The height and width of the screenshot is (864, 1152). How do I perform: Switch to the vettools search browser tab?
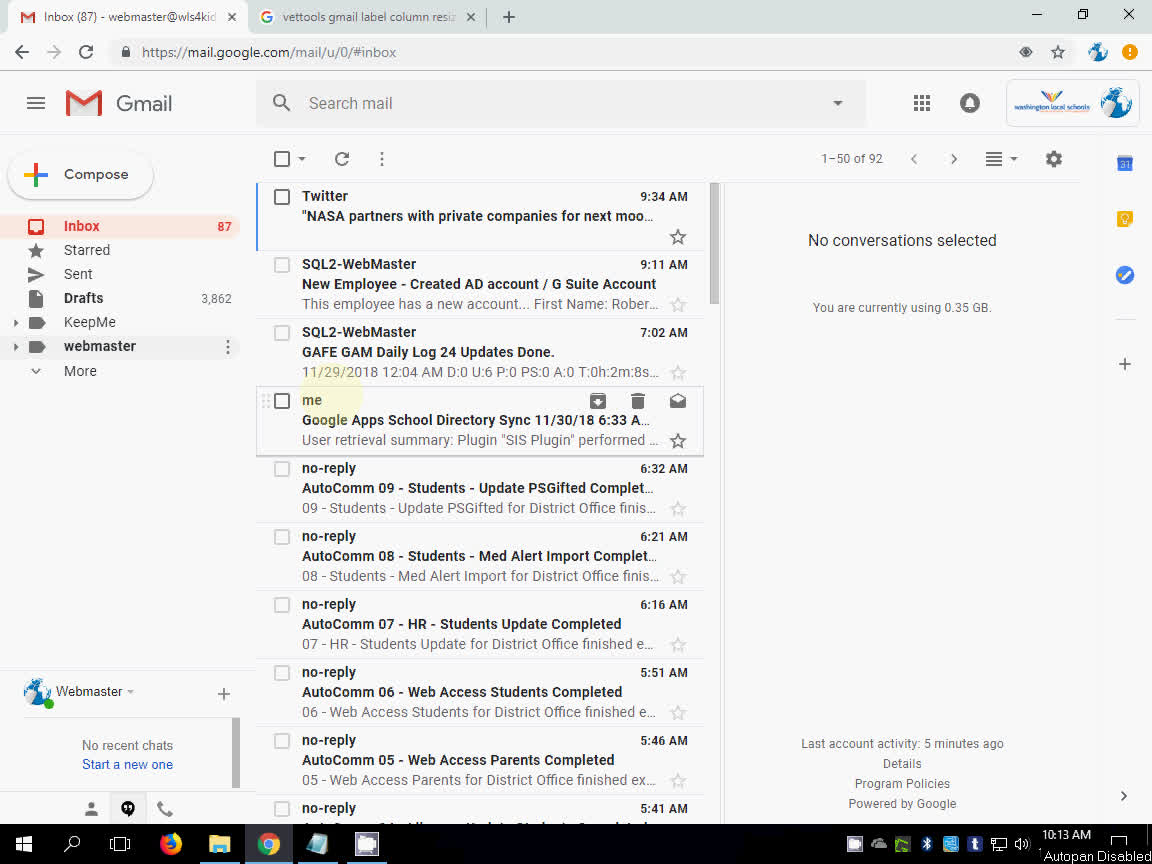(x=360, y=17)
